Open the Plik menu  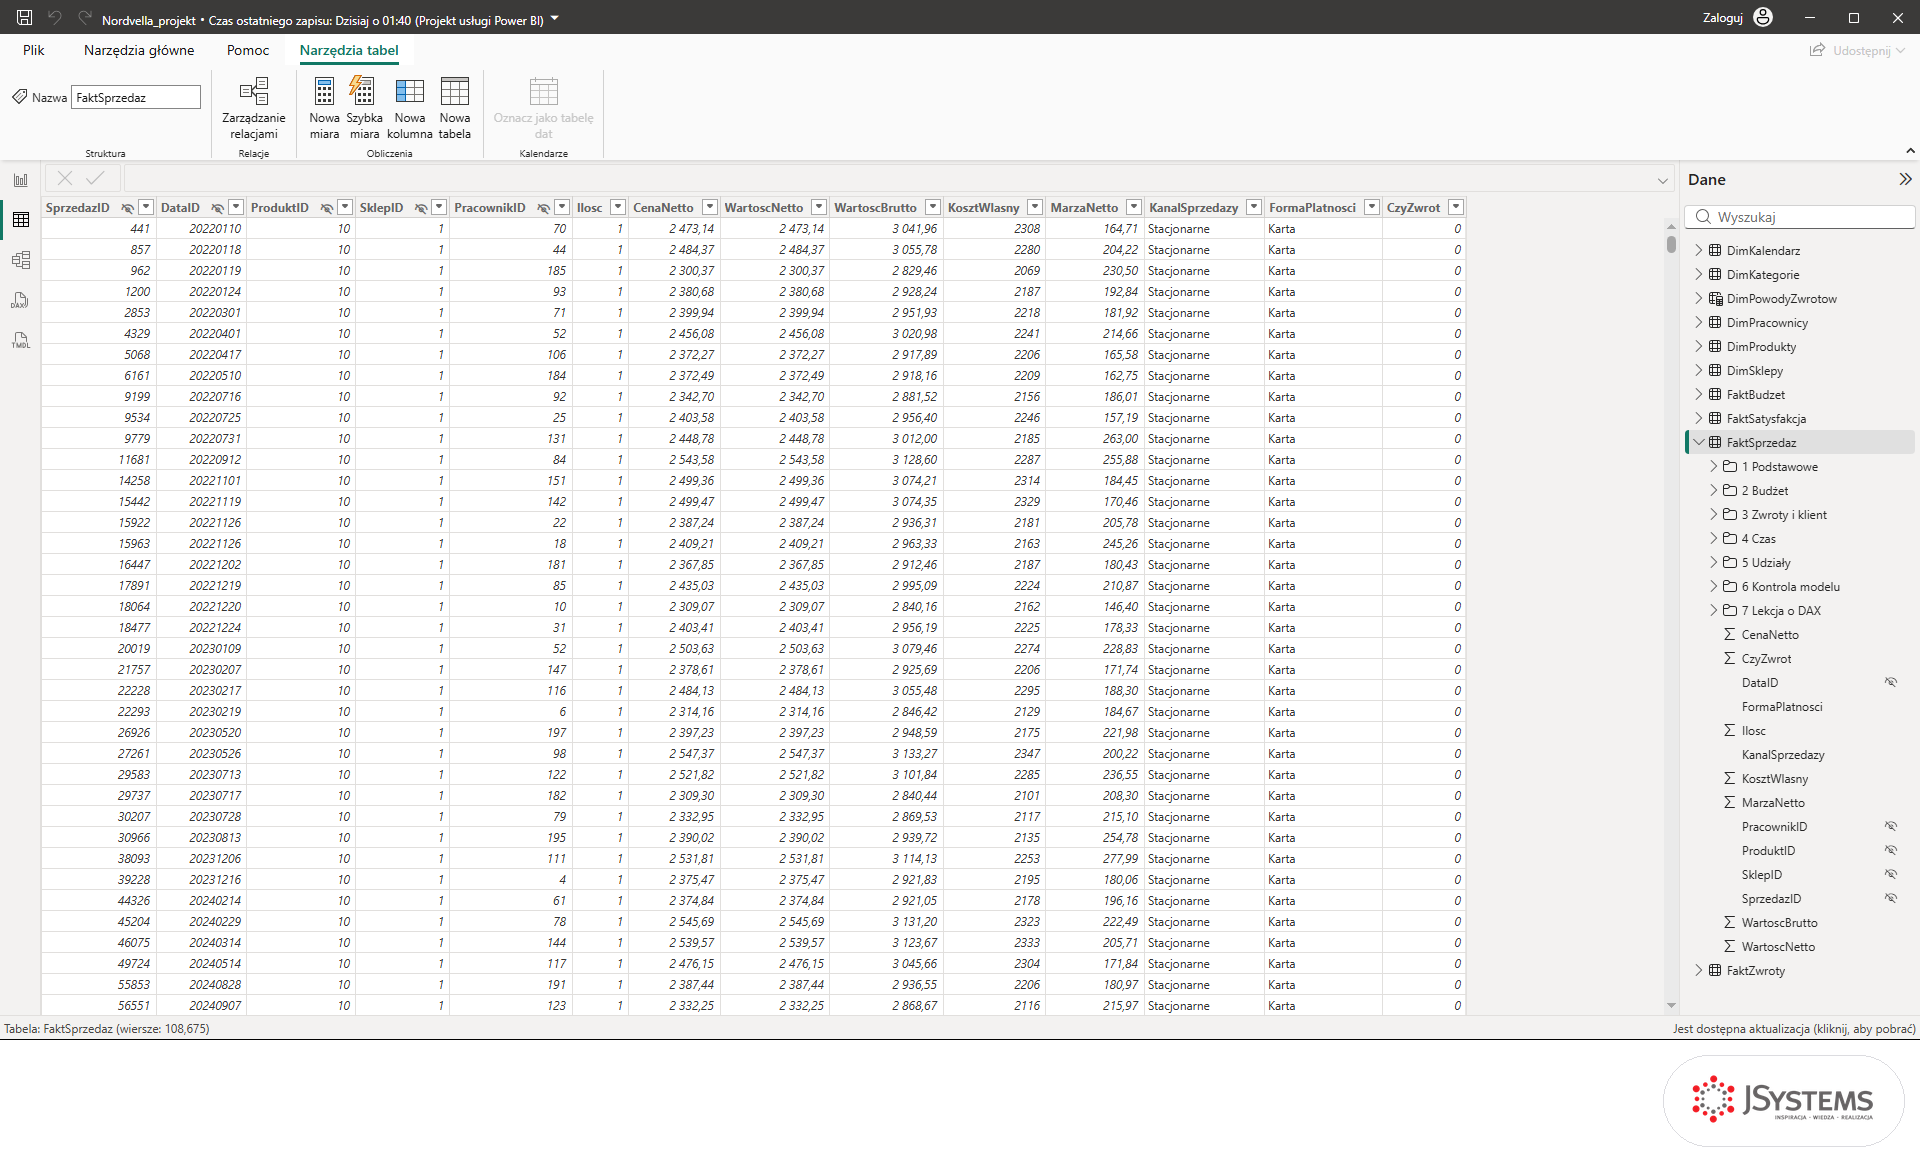tap(34, 50)
